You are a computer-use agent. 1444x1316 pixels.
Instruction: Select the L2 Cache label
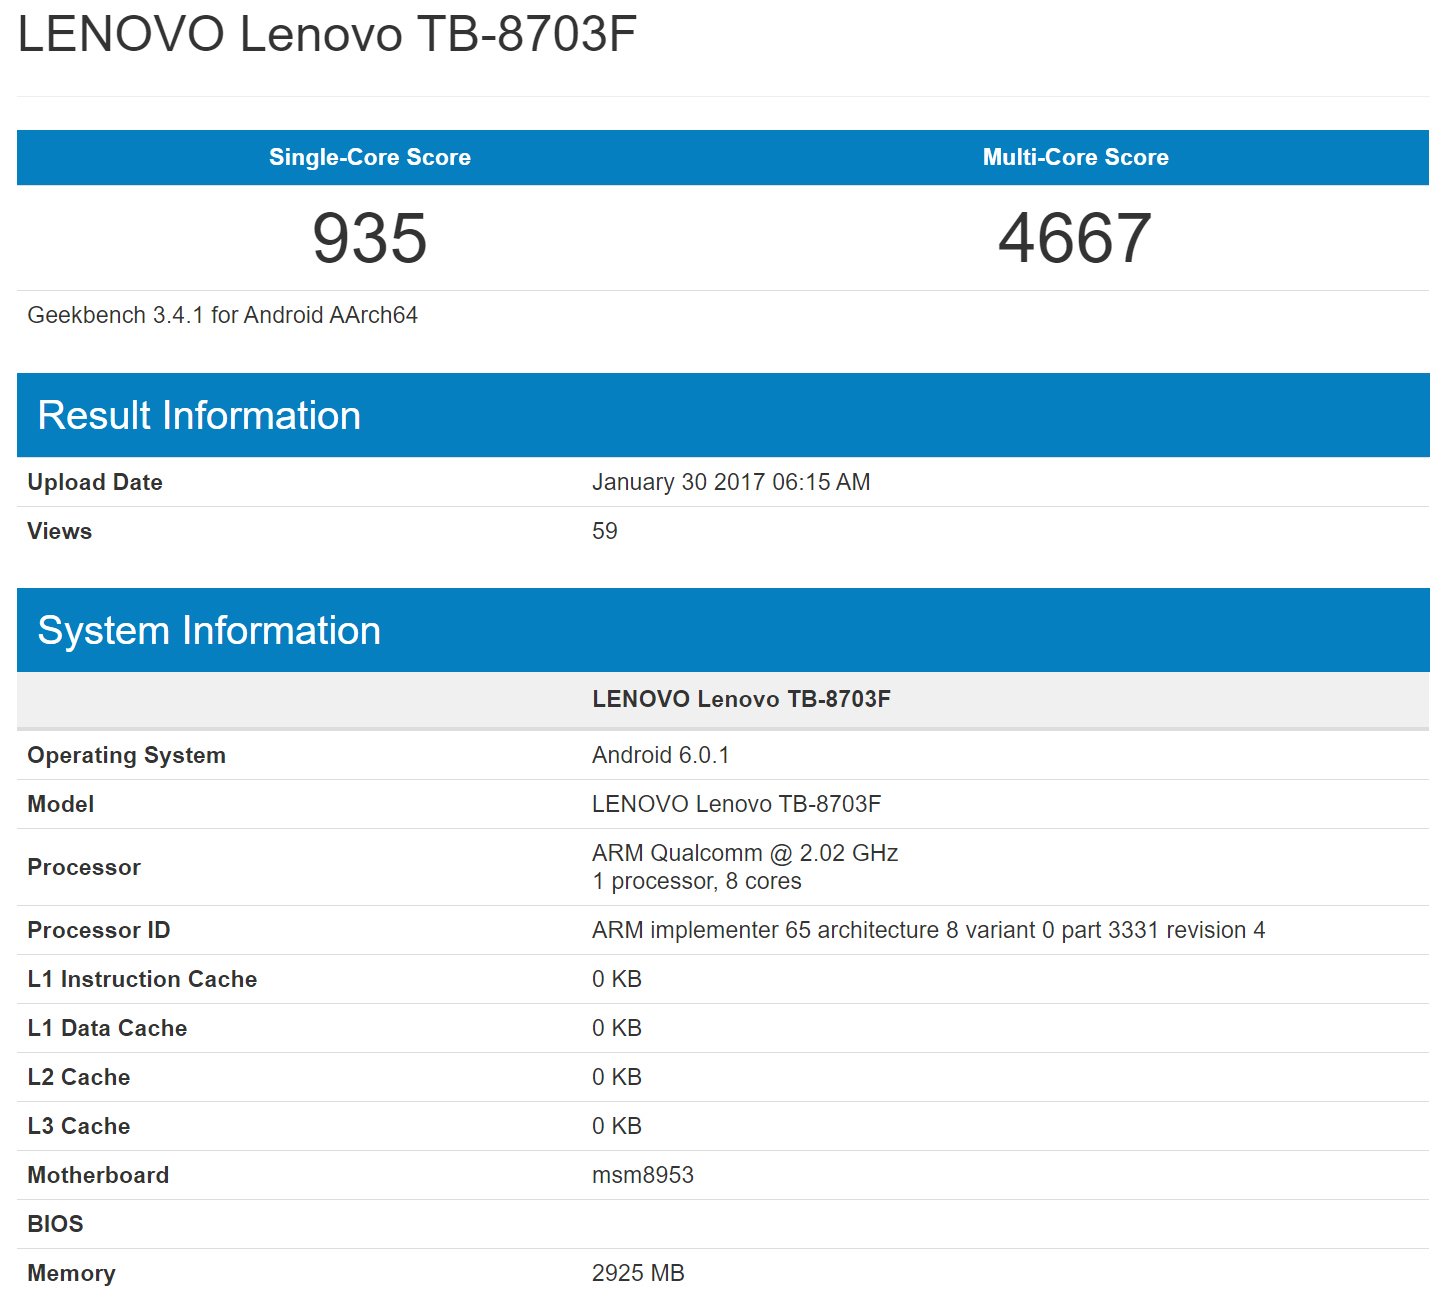coord(79,1077)
